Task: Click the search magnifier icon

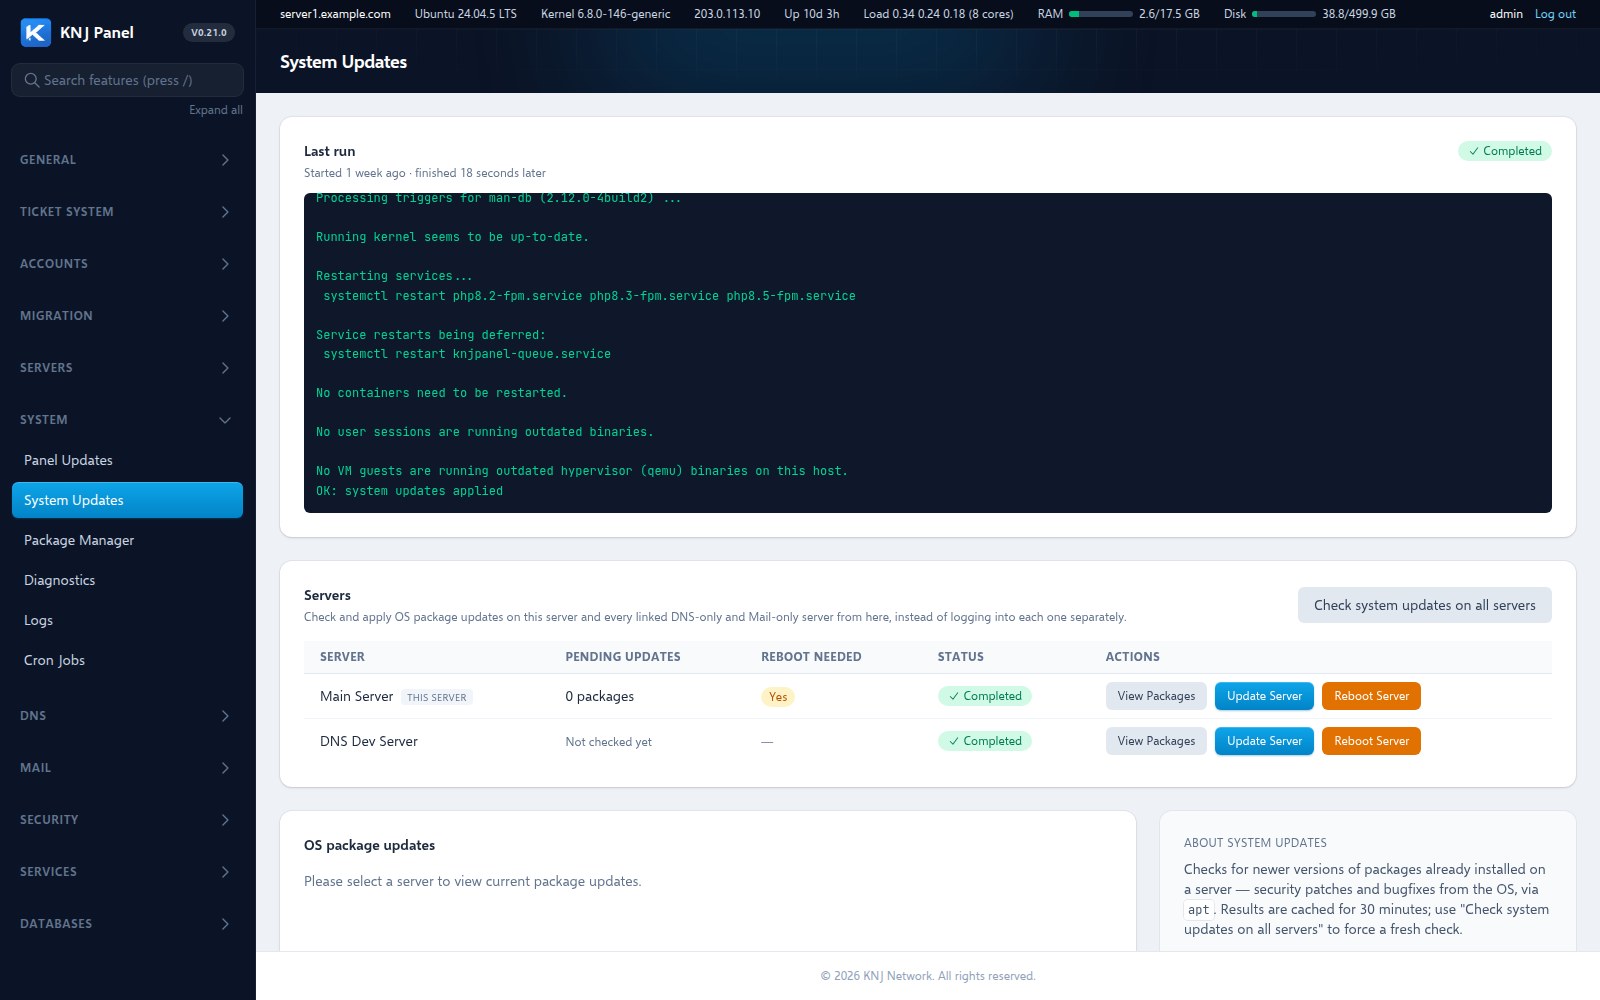Action: click(x=32, y=80)
